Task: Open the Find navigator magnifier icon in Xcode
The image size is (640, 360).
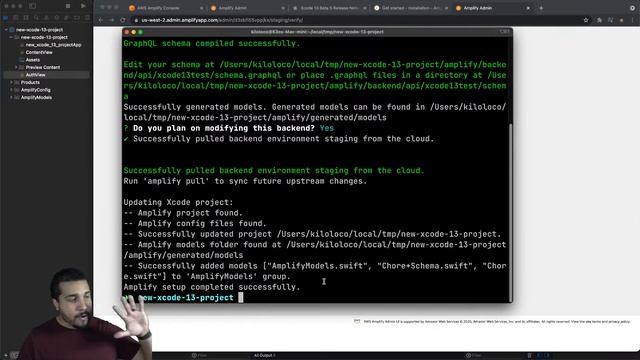Action: click(x=36, y=18)
